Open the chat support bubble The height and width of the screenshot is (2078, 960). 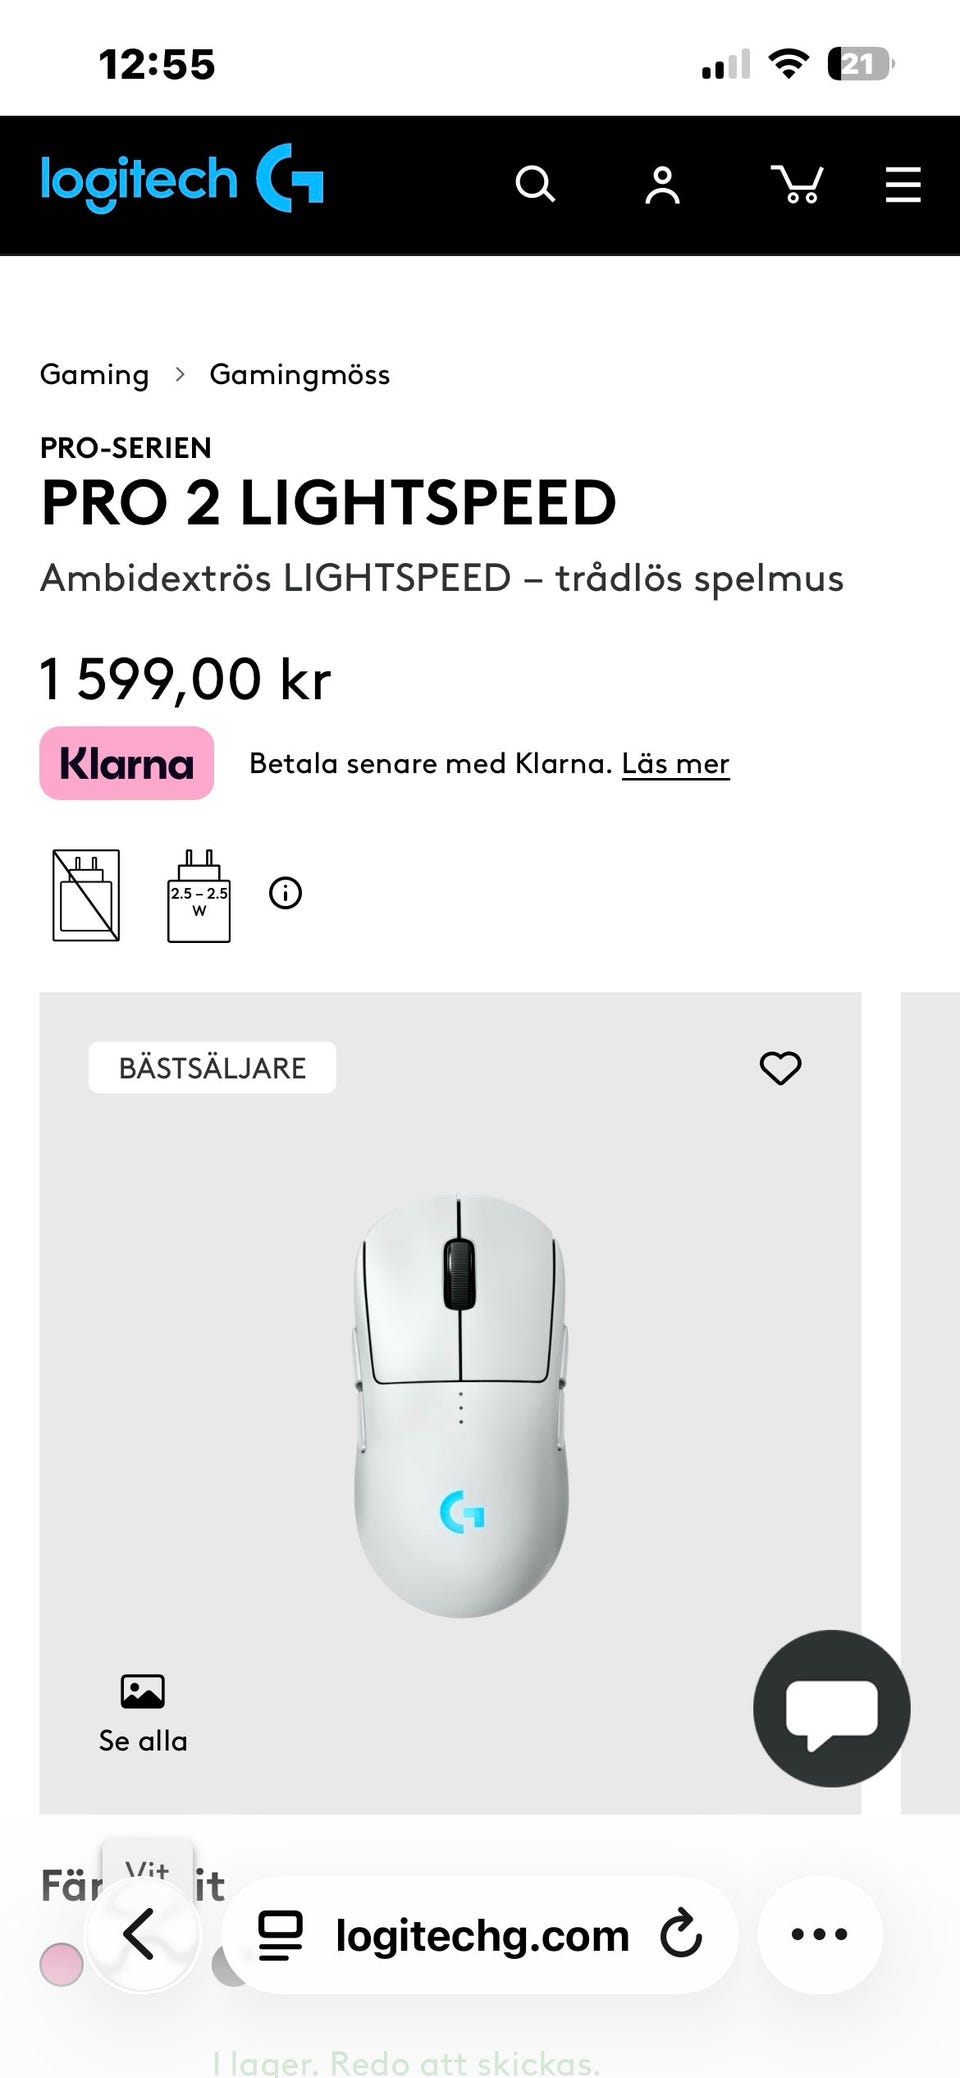pos(831,1709)
